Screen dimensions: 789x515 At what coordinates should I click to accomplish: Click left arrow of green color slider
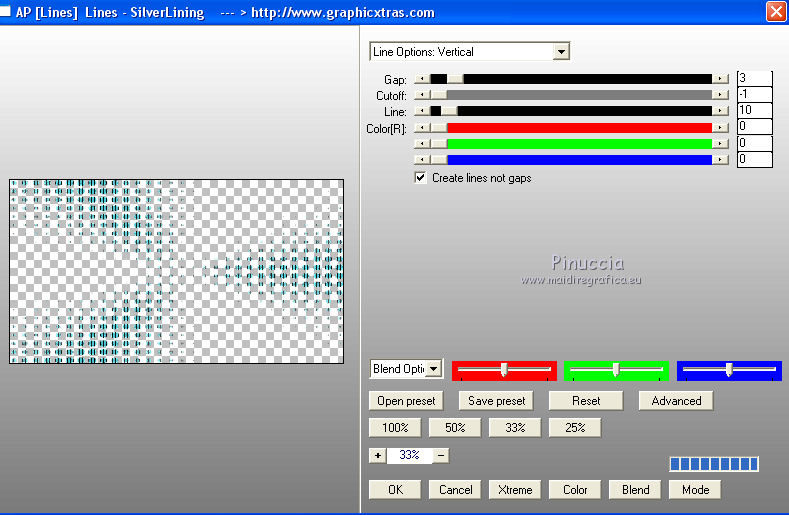[422, 144]
